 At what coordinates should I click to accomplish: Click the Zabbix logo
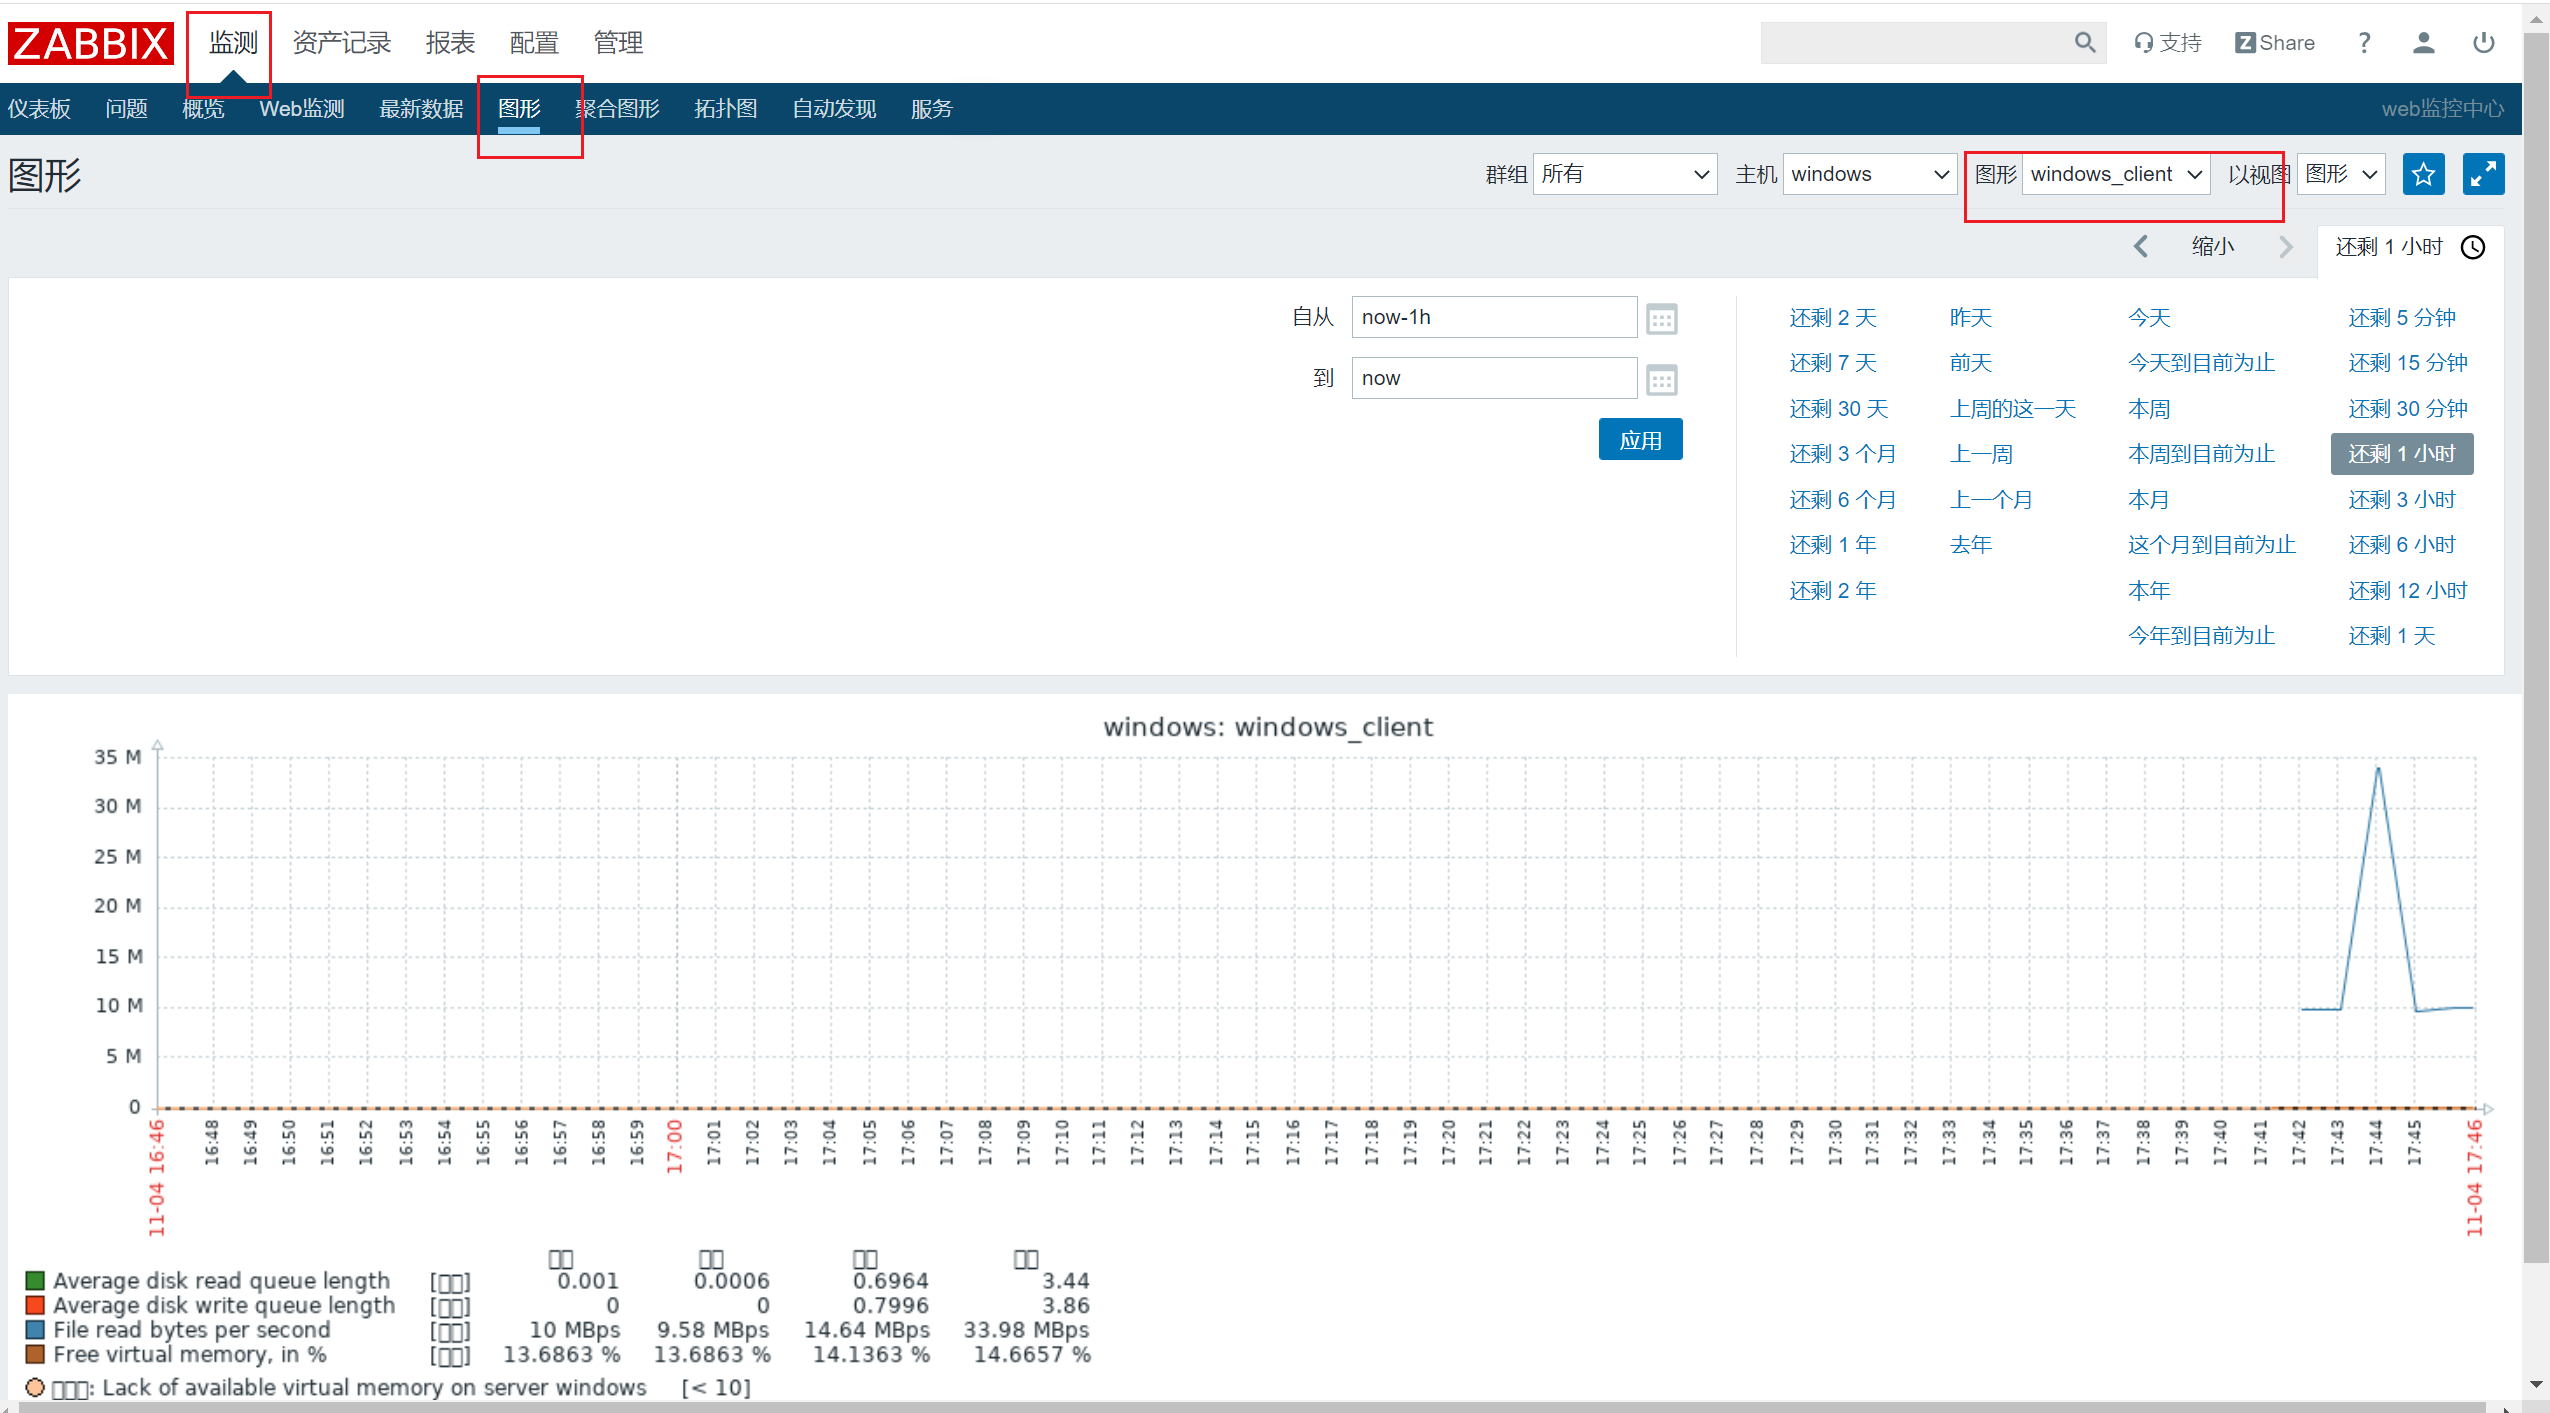[91, 44]
